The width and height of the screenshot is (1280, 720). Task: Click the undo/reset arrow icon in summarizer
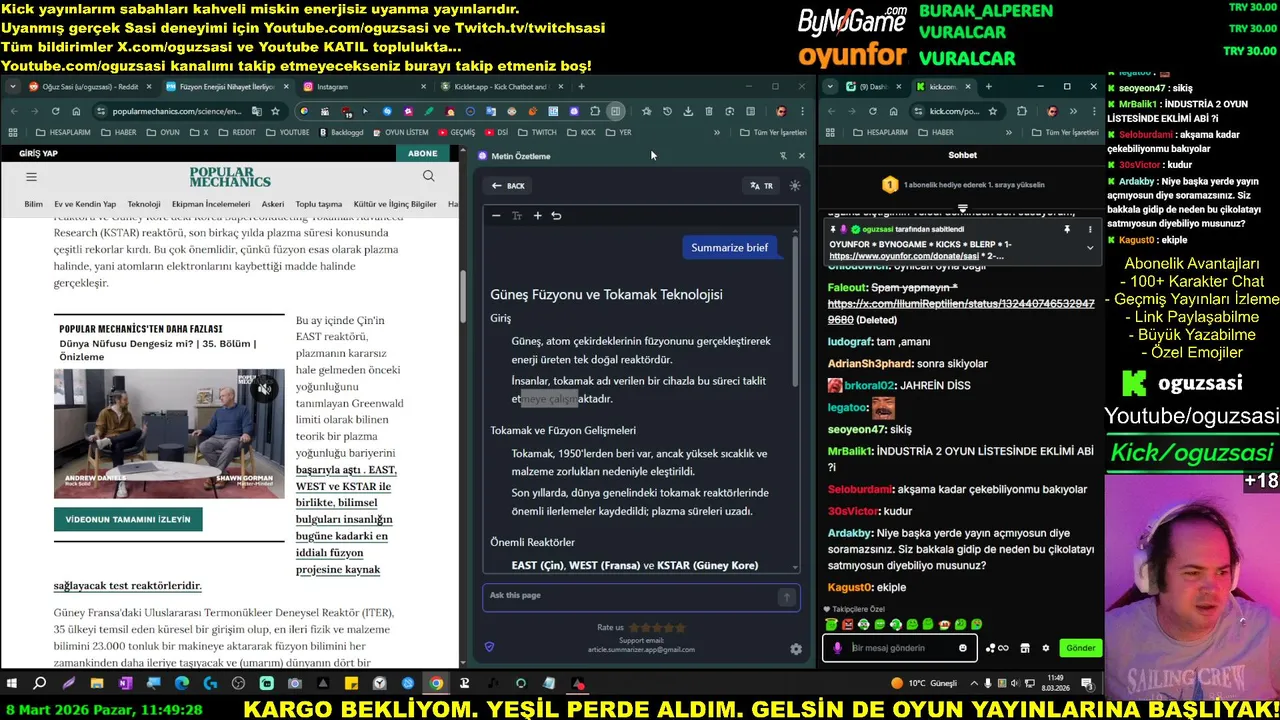[556, 215]
